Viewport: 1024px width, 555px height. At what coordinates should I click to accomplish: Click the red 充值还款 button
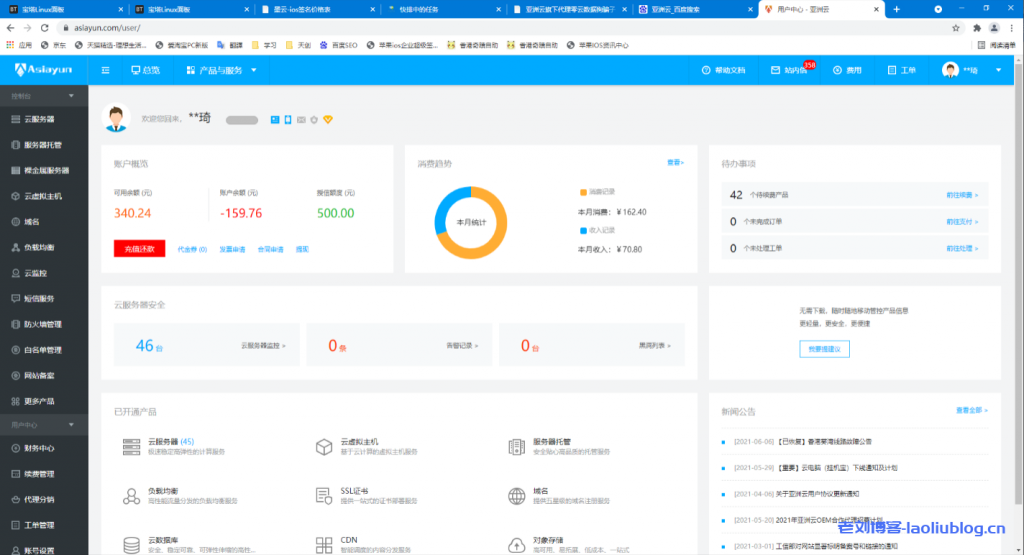[139, 249]
